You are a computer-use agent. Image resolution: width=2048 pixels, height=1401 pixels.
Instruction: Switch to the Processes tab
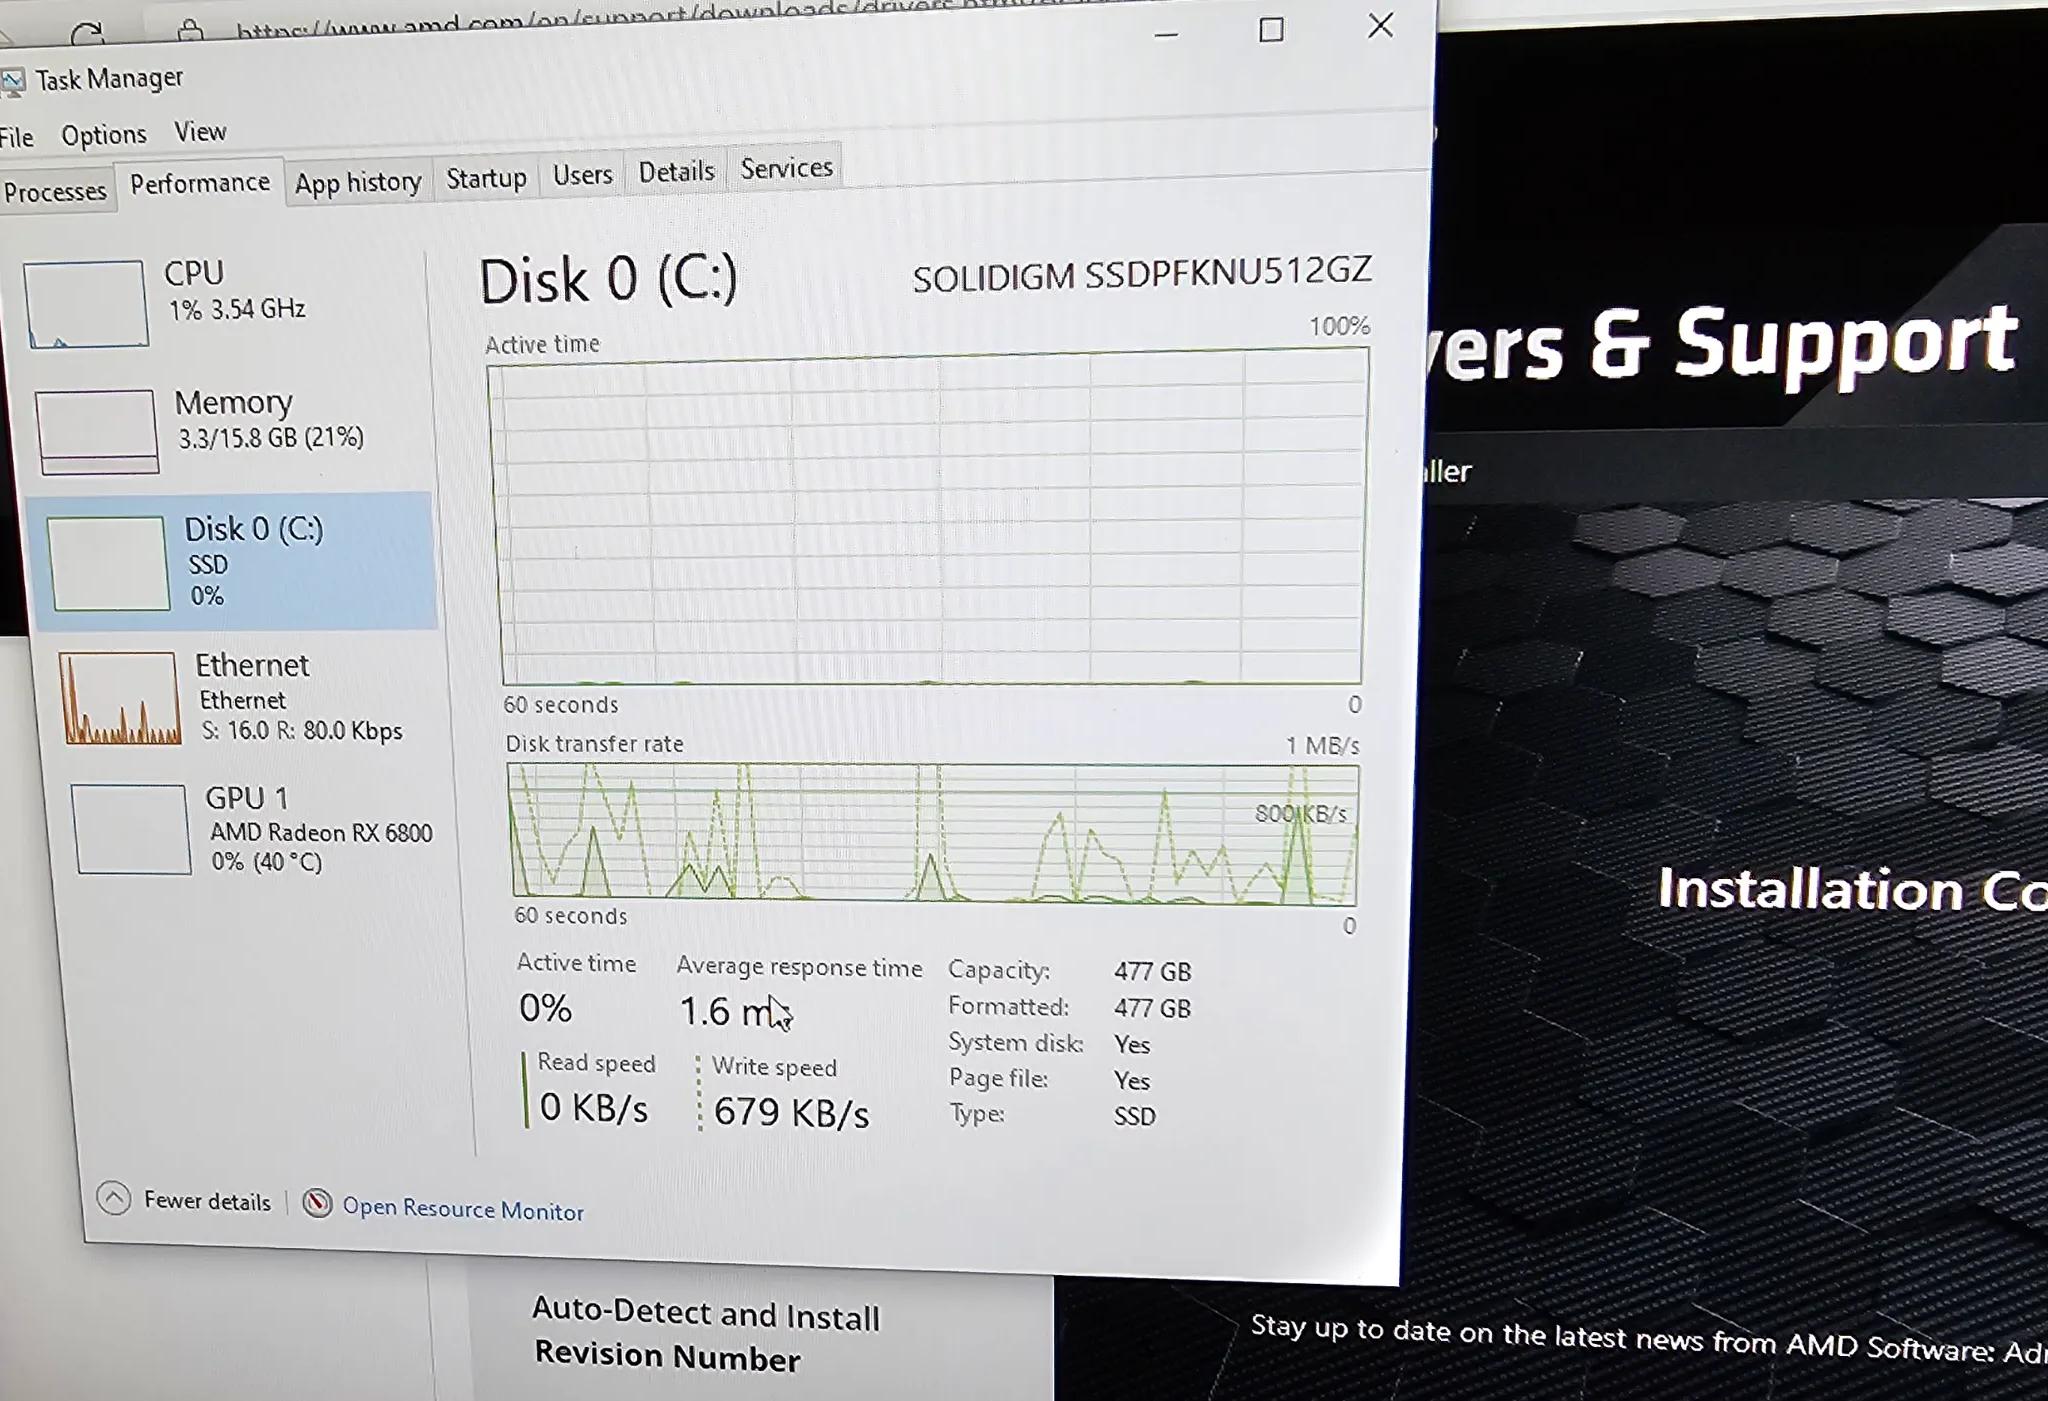coord(55,191)
